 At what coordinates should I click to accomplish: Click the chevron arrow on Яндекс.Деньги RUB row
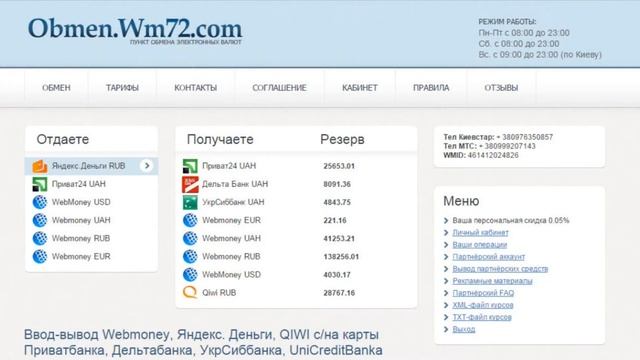[147, 166]
